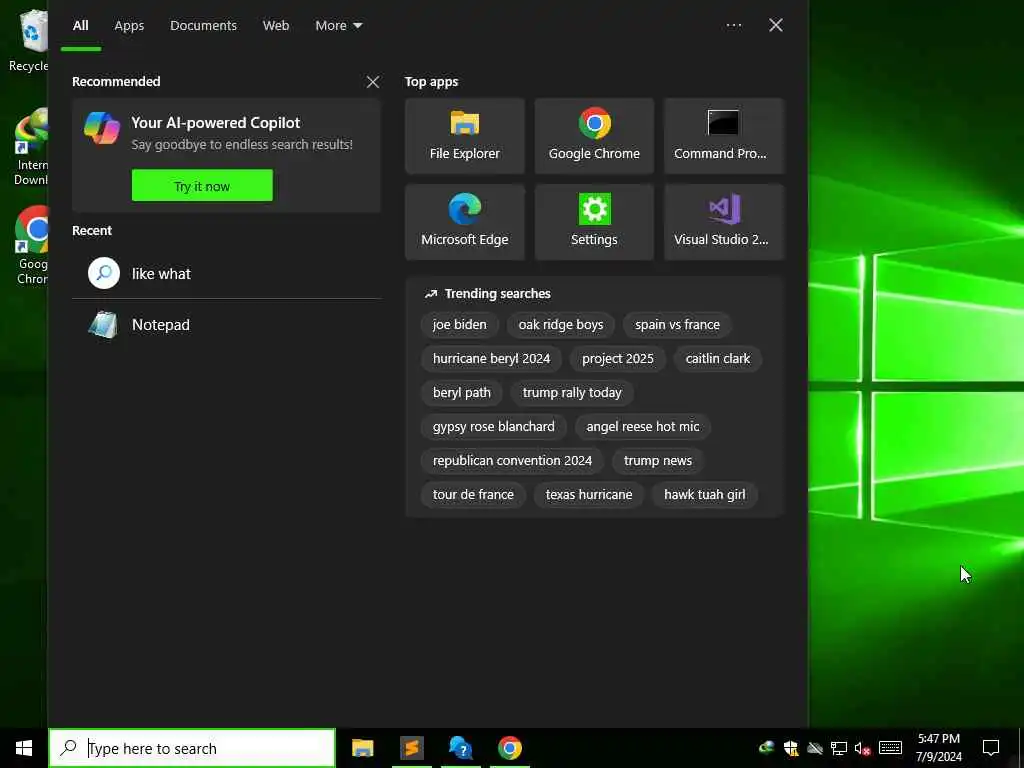Image resolution: width=1024 pixels, height=768 pixels.
Task: Open File Explorer on the taskbar
Action: pyautogui.click(x=362, y=748)
